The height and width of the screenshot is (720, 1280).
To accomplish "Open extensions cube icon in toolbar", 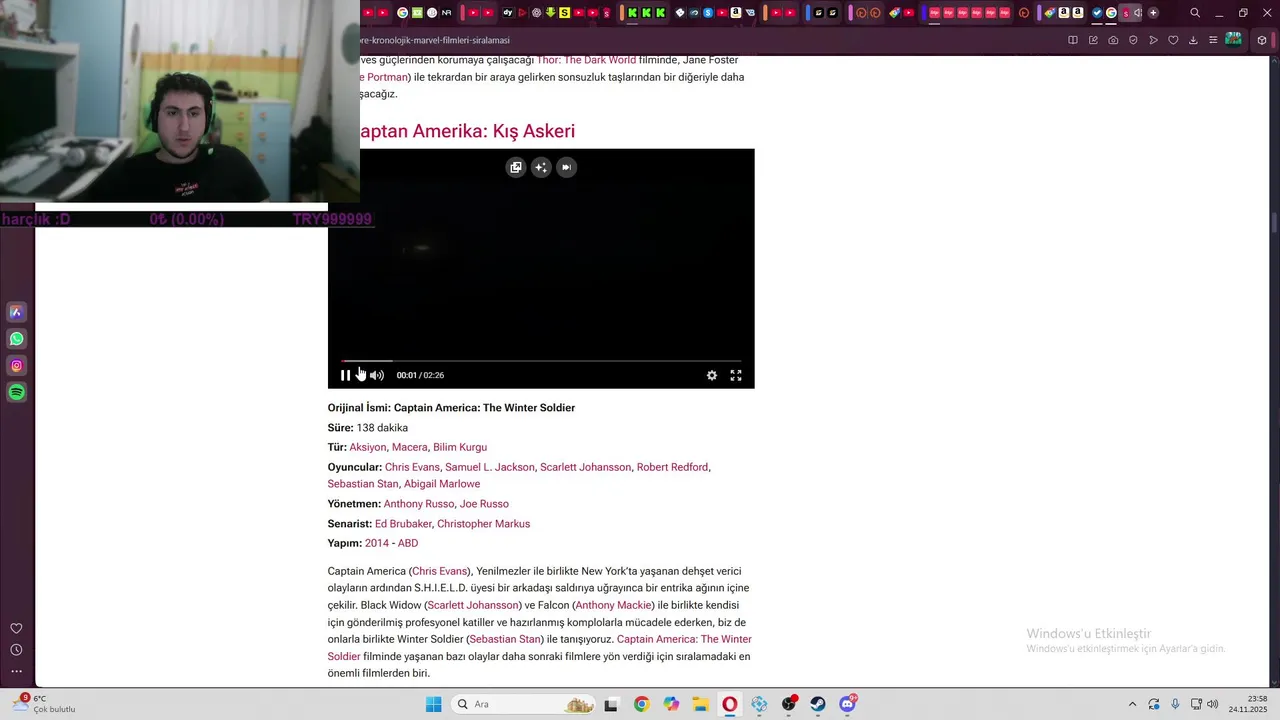I will pyautogui.click(x=1262, y=40).
